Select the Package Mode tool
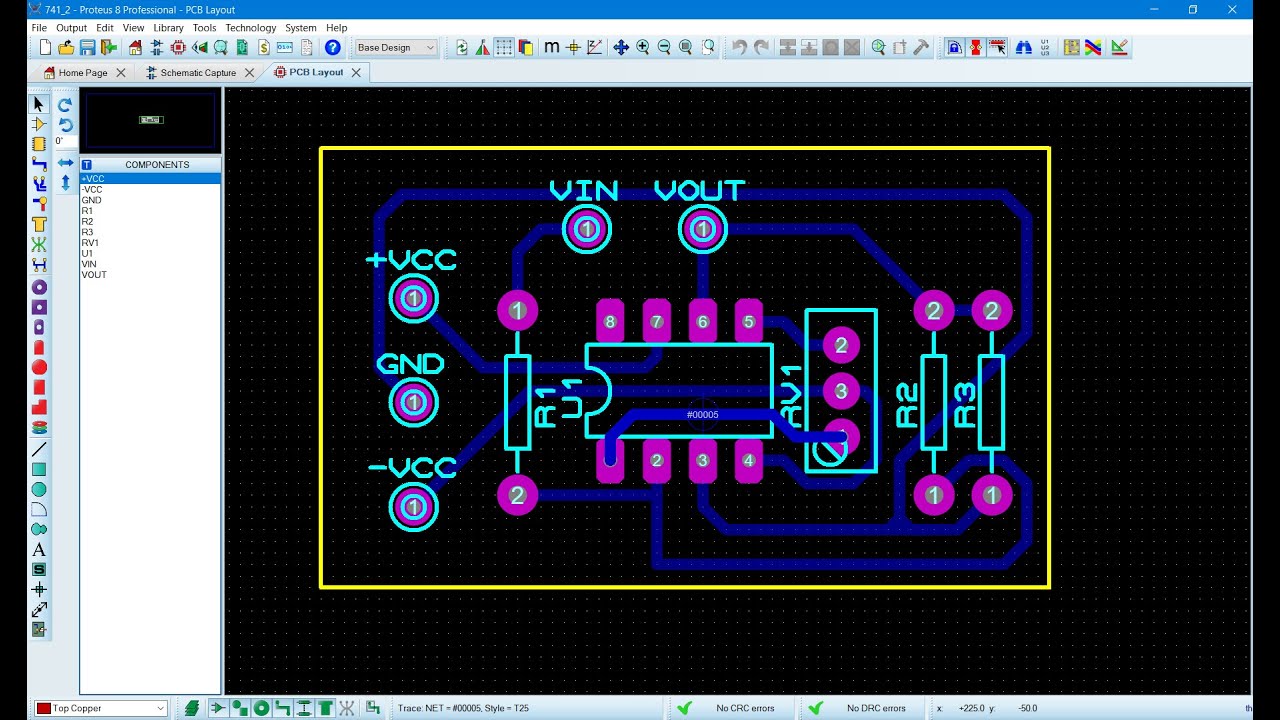This screenshot has width=1280, height=720. coord(39,144)
